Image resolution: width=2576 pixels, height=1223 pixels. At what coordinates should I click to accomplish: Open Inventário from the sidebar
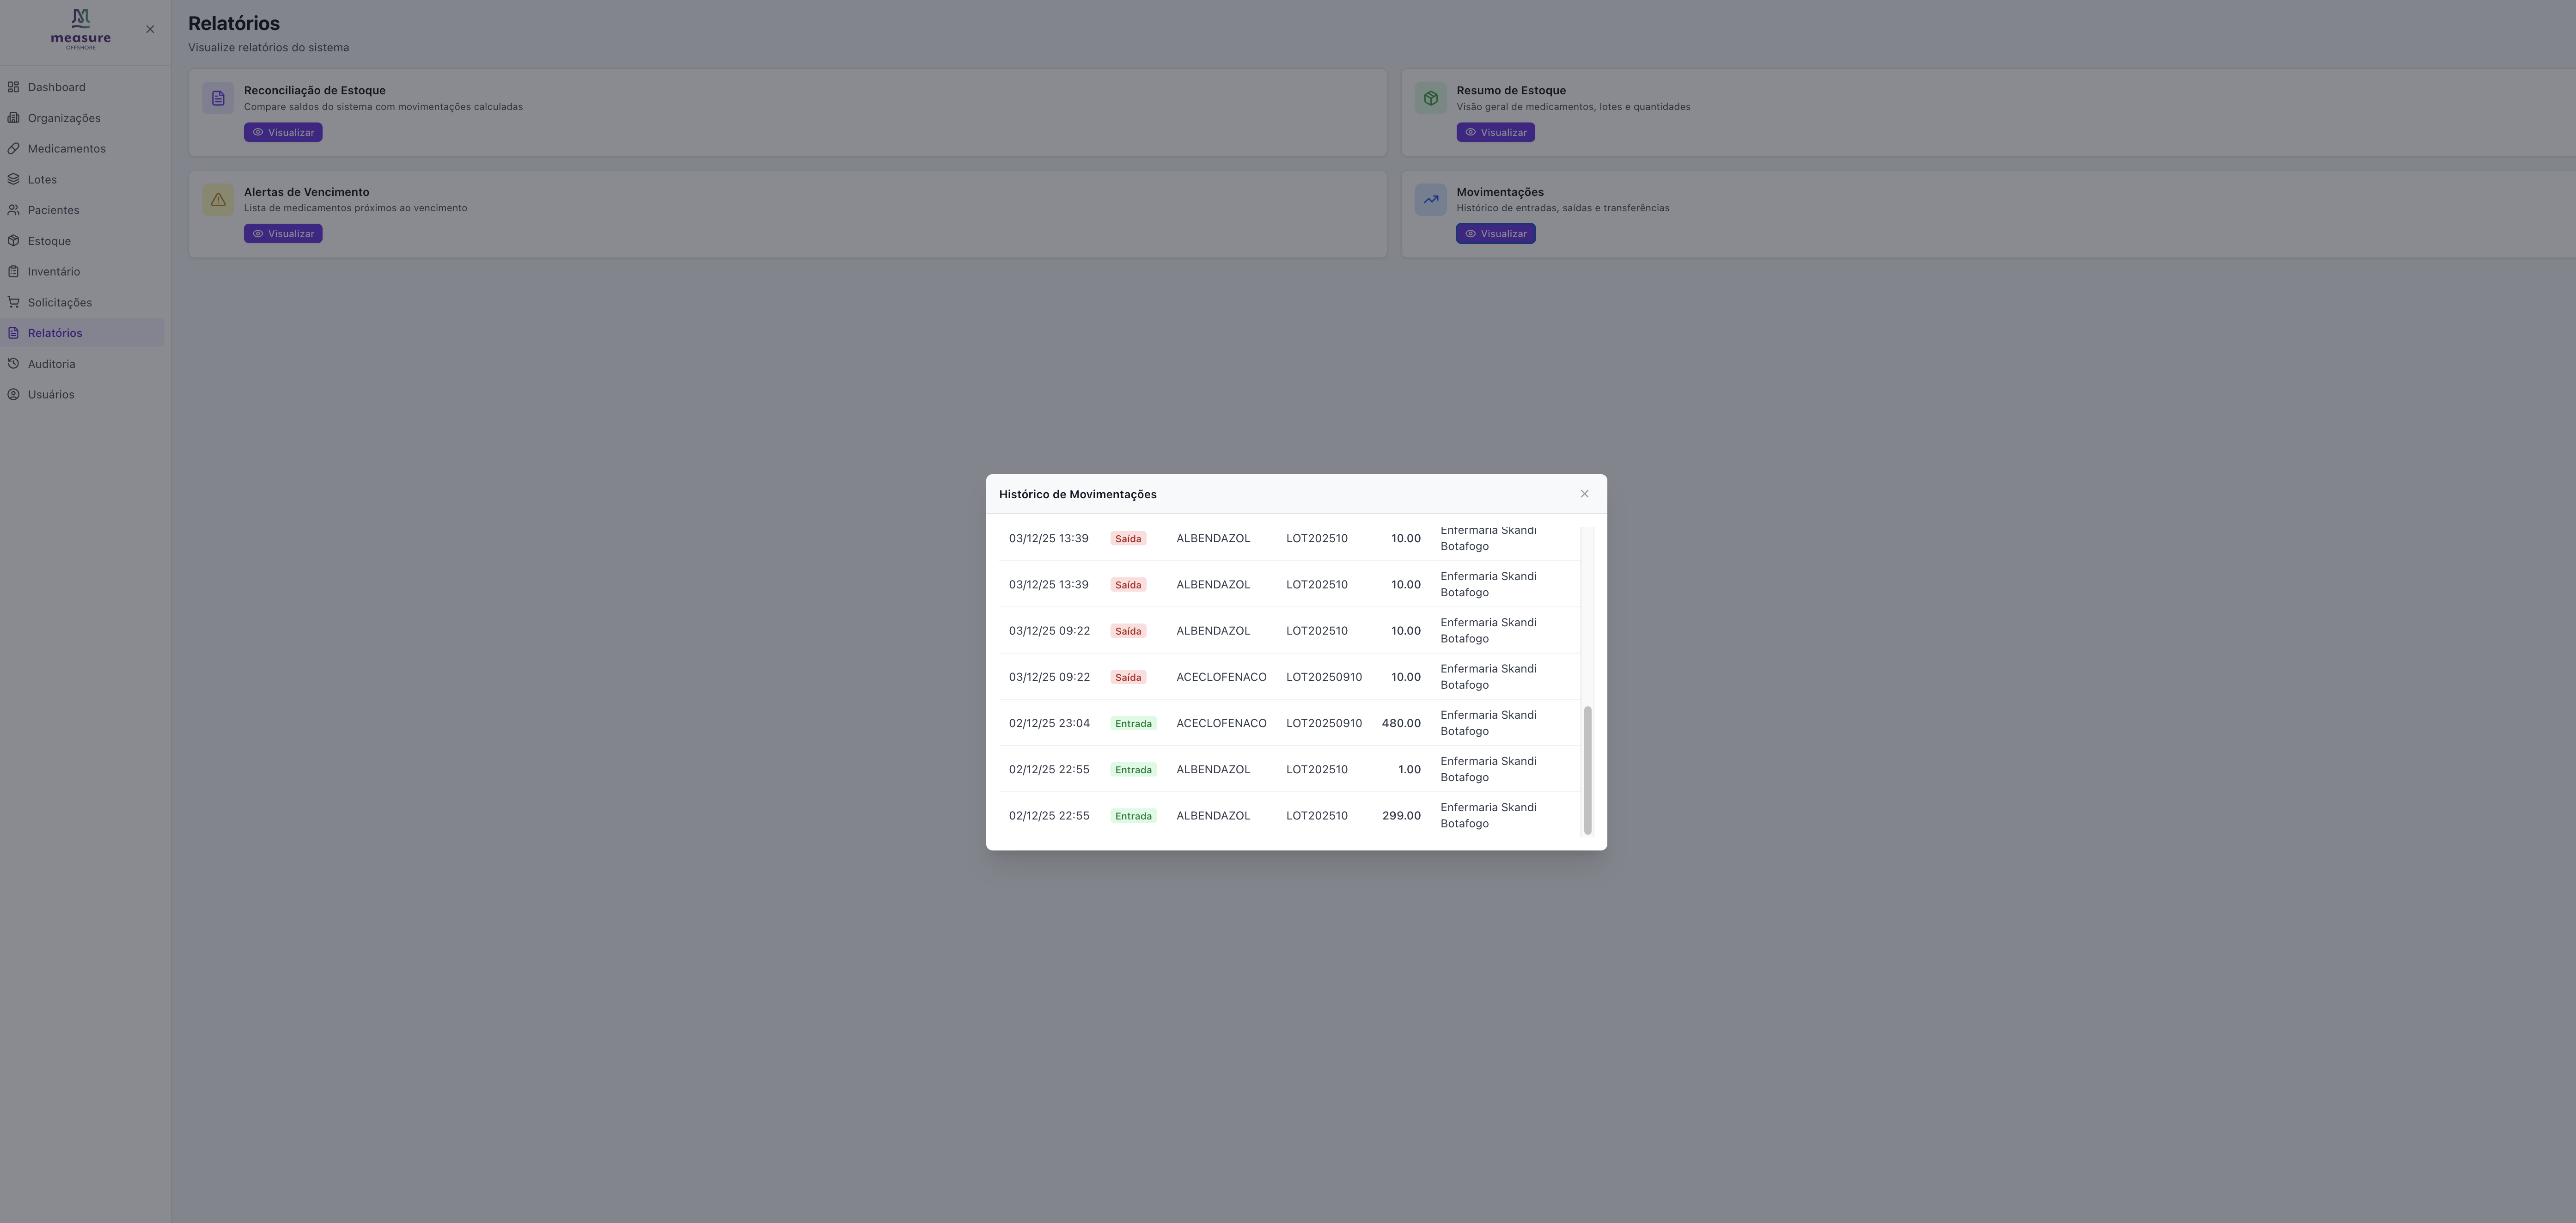53,272
